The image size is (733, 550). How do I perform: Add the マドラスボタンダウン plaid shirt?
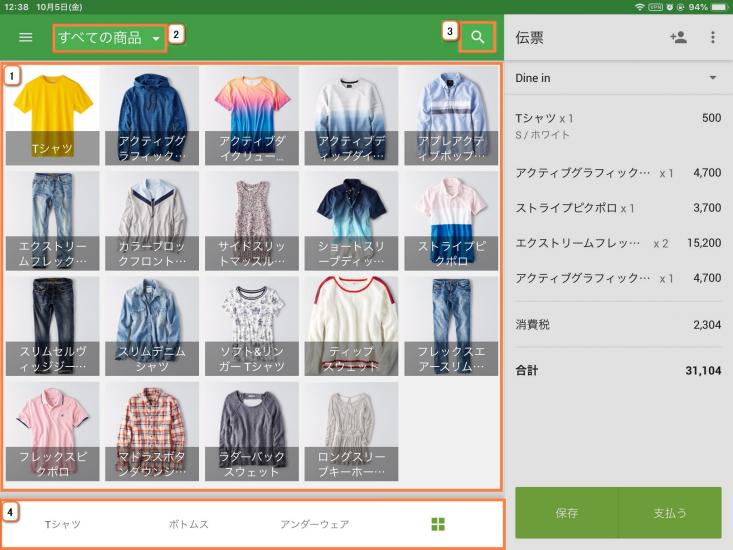[152, 431]
